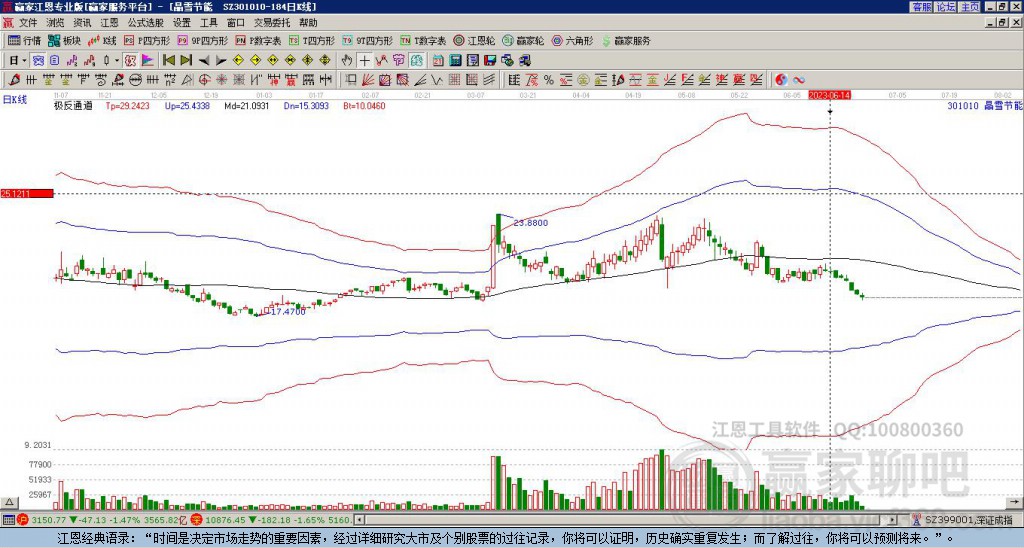Screen dimensions: 1024x548
Task: Open 赢家服务 from the toolbar
Action: (626, 40)
